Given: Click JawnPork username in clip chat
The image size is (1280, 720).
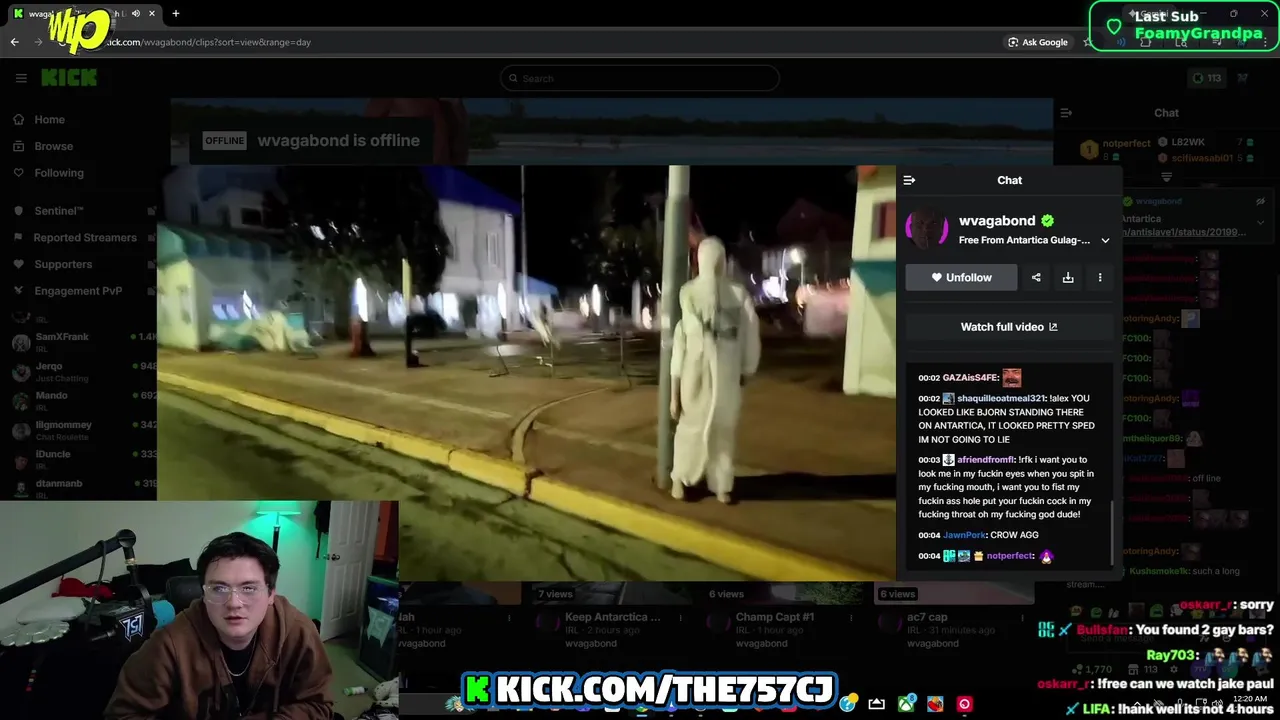Looking at the screenshot, I should (964, 535).
